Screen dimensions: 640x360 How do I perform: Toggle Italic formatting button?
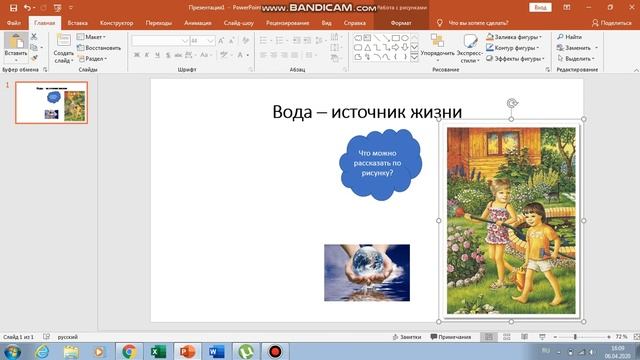click(x=147, y=55)
